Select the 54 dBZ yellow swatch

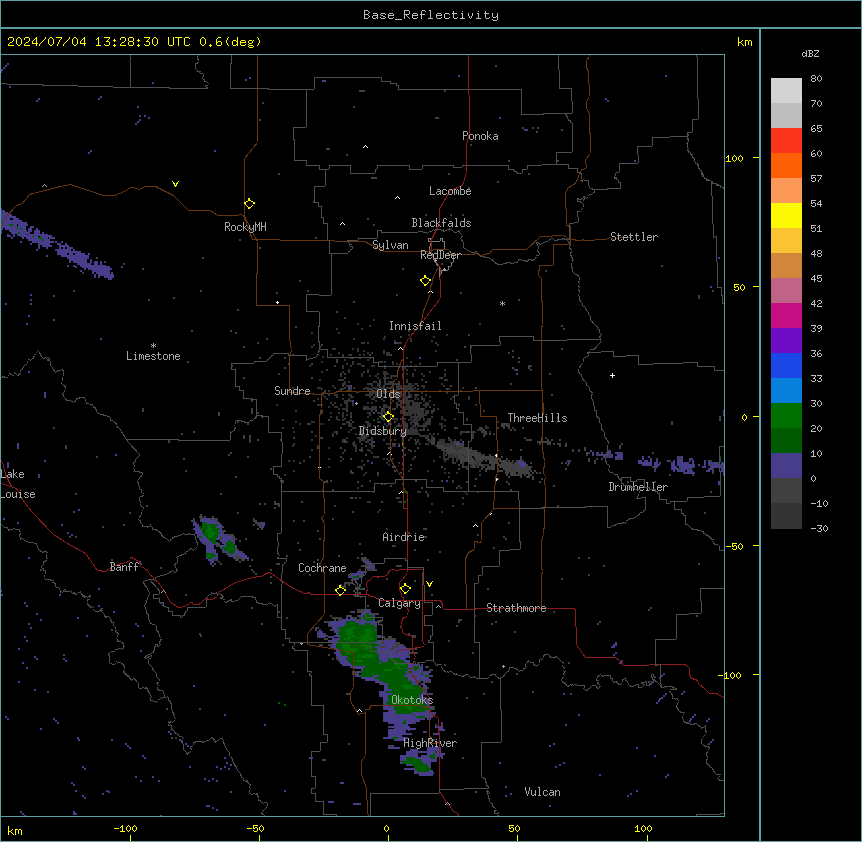[x=786, y=215]
